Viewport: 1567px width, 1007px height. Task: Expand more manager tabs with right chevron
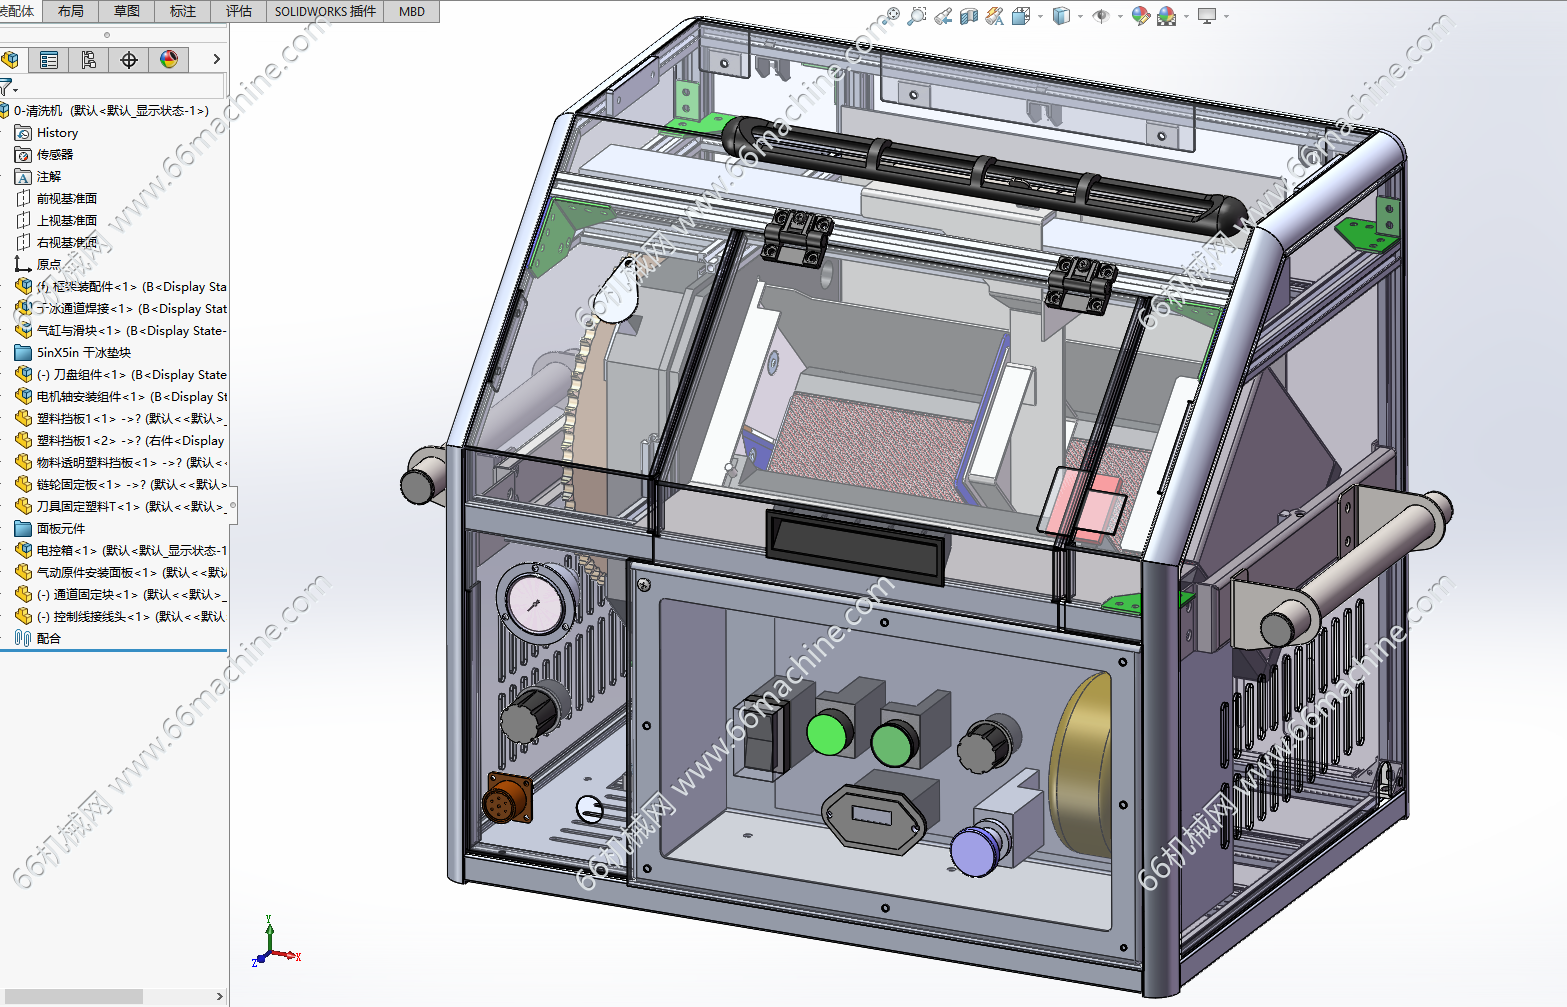click(216, 60)
